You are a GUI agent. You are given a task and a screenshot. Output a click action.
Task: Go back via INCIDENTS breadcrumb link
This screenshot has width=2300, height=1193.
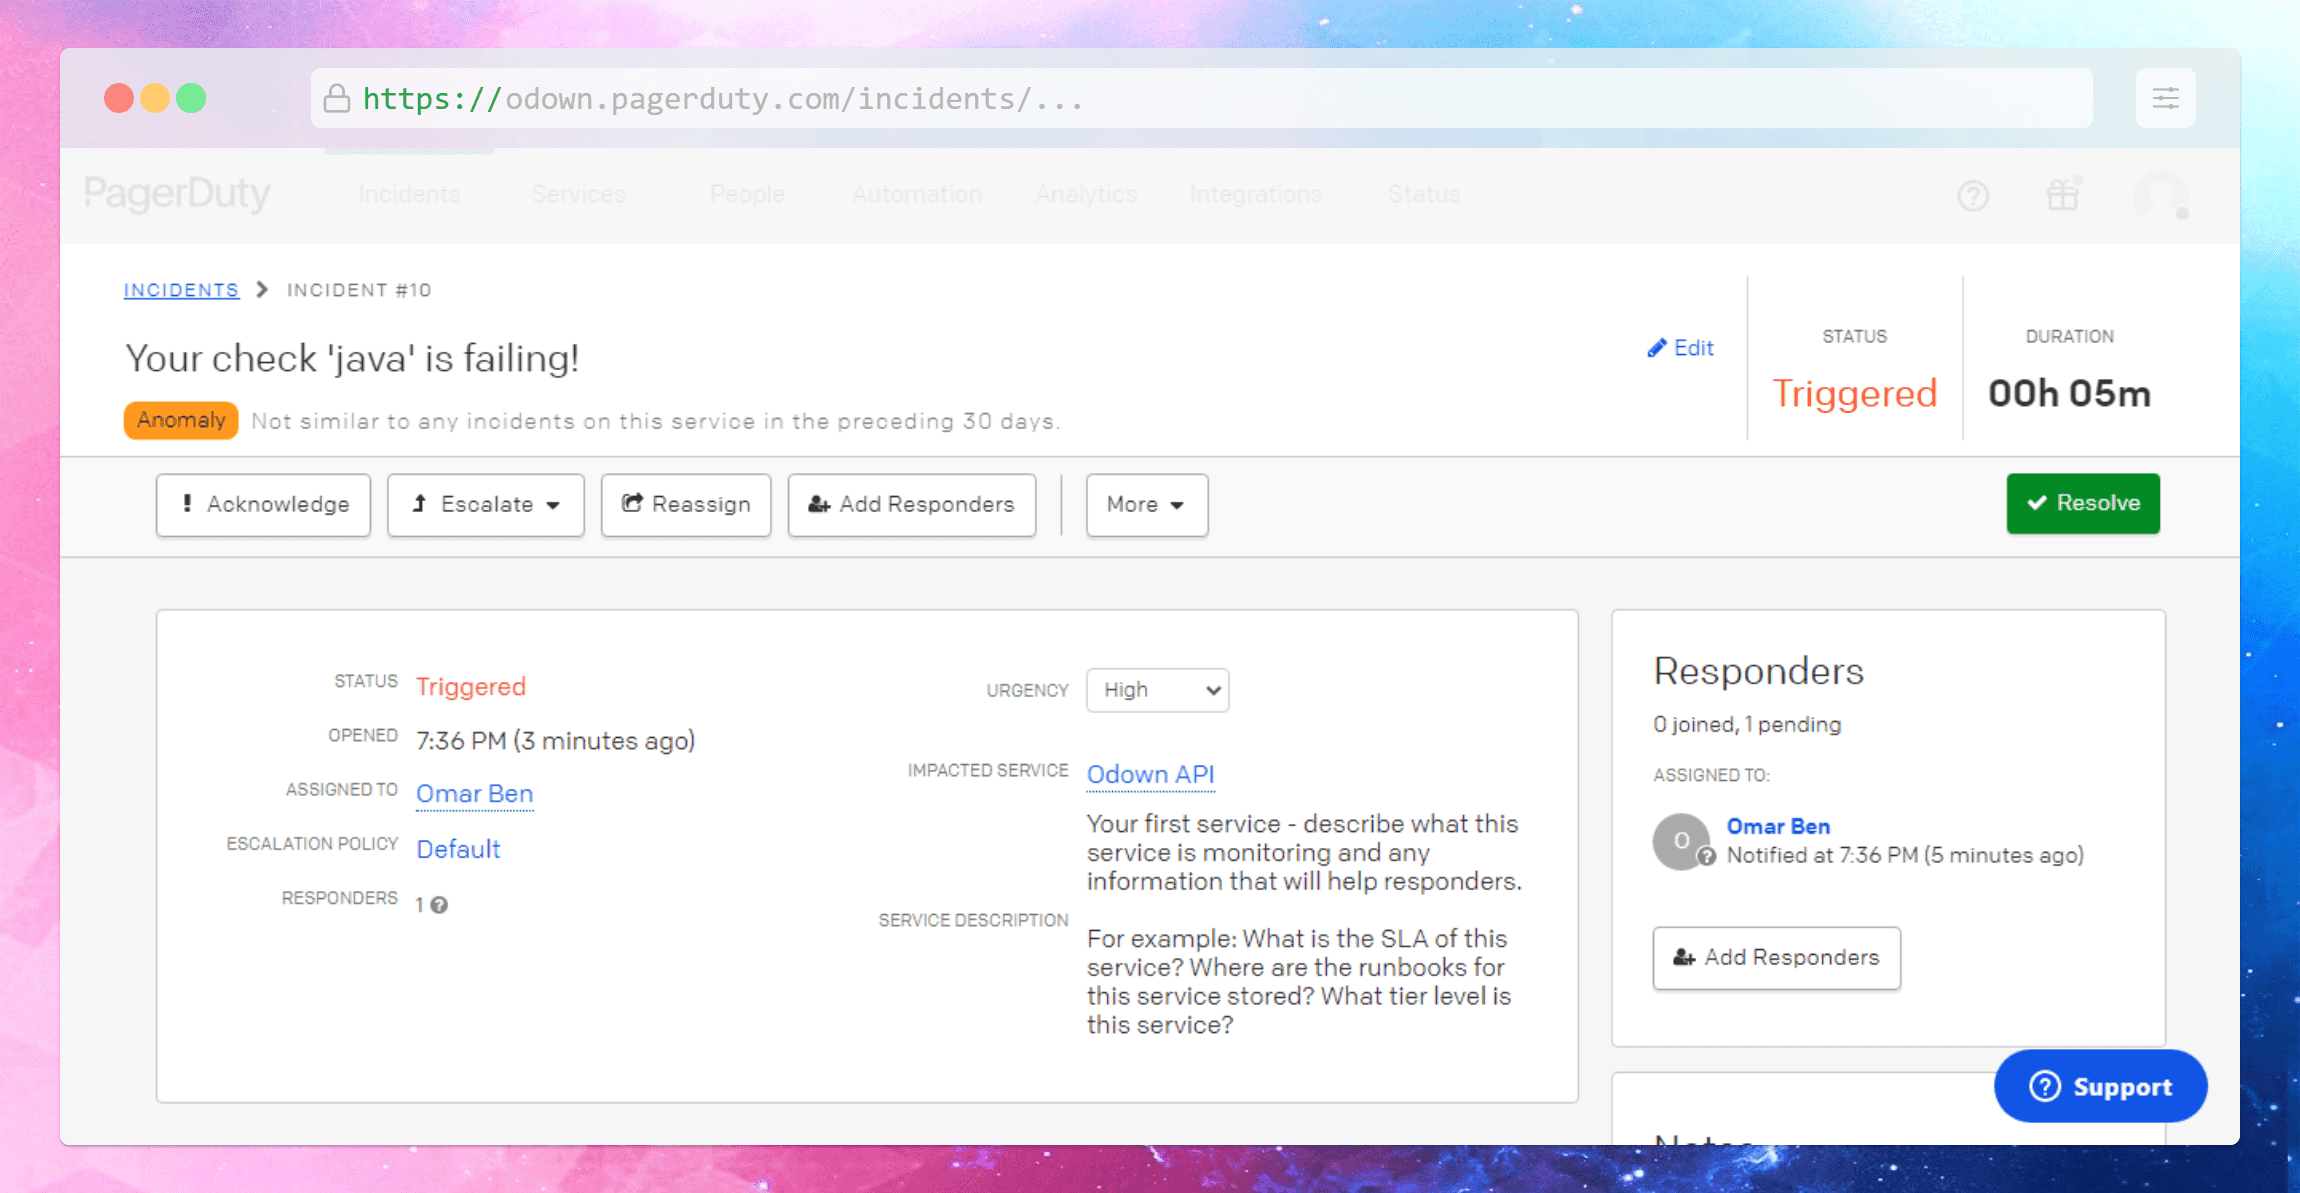181,290
